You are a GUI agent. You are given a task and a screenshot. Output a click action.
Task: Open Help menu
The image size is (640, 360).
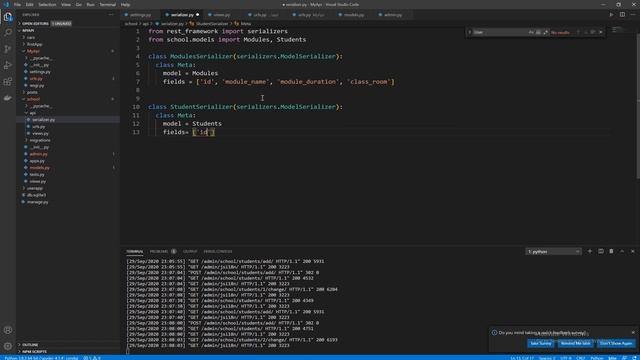[x=125, y=4]
